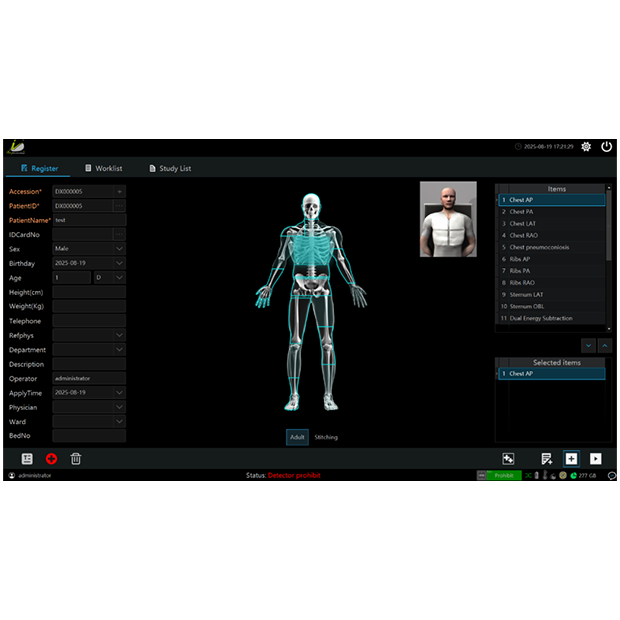
Task: Click the chat bubble icon in status bar
Action: click(x=611, y=475)
